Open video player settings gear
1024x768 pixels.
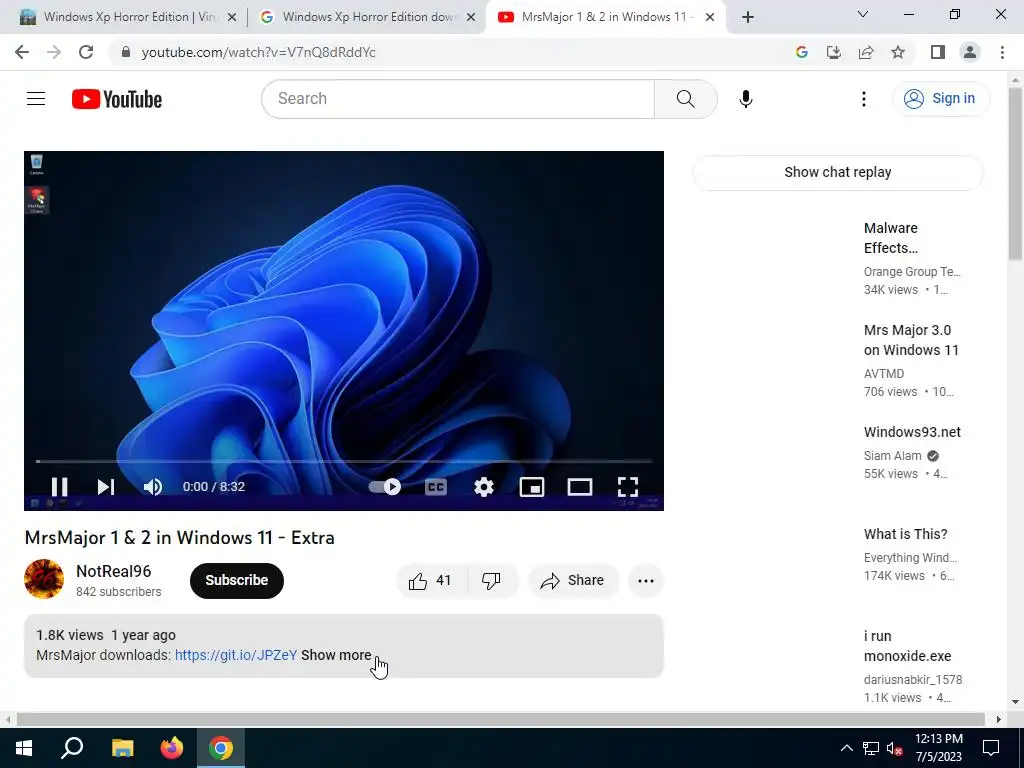click(x=484, y=487)
